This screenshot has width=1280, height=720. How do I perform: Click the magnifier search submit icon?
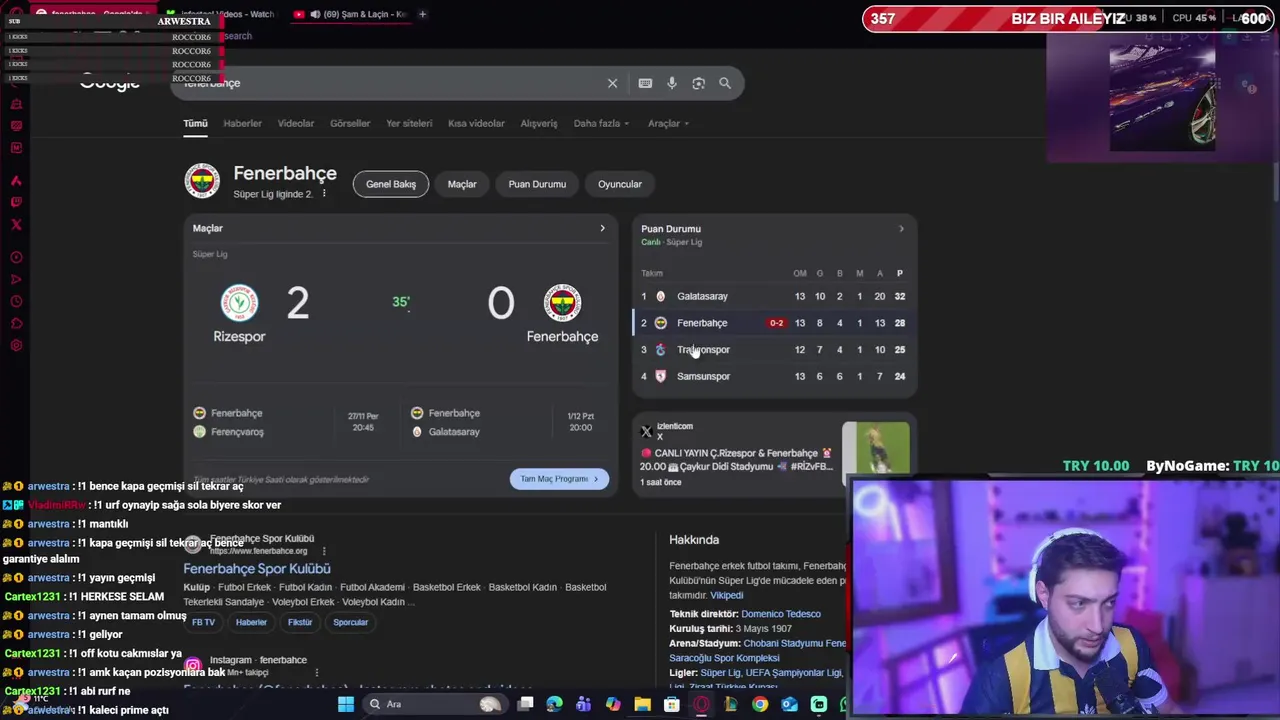(x=725, y=83)
